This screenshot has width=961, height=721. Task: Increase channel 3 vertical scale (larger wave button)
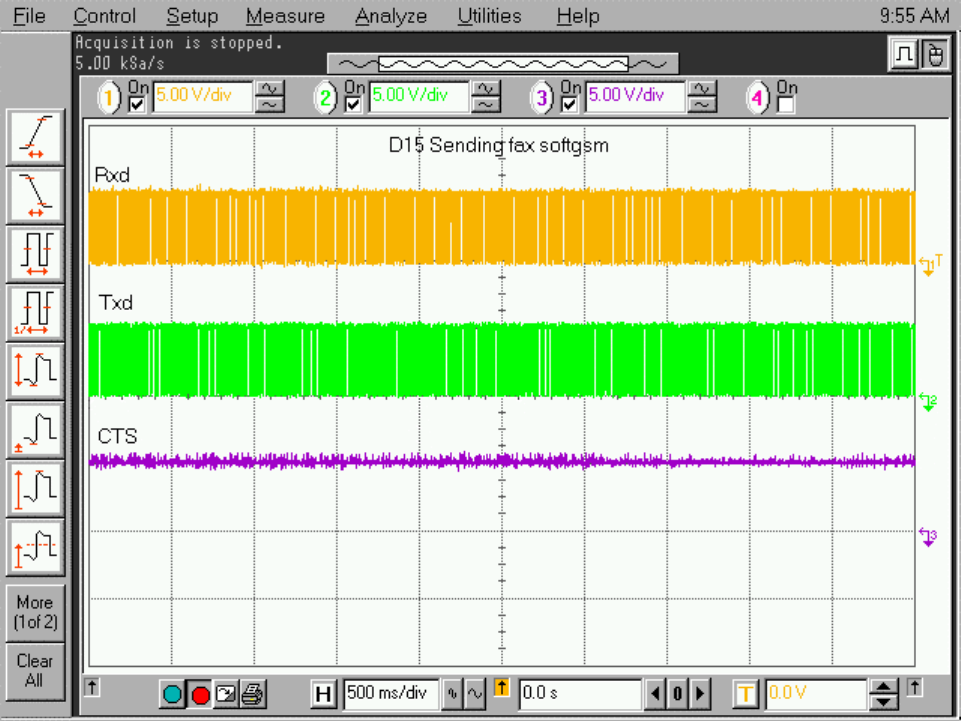pyautogui.click(x=702, y=90)
